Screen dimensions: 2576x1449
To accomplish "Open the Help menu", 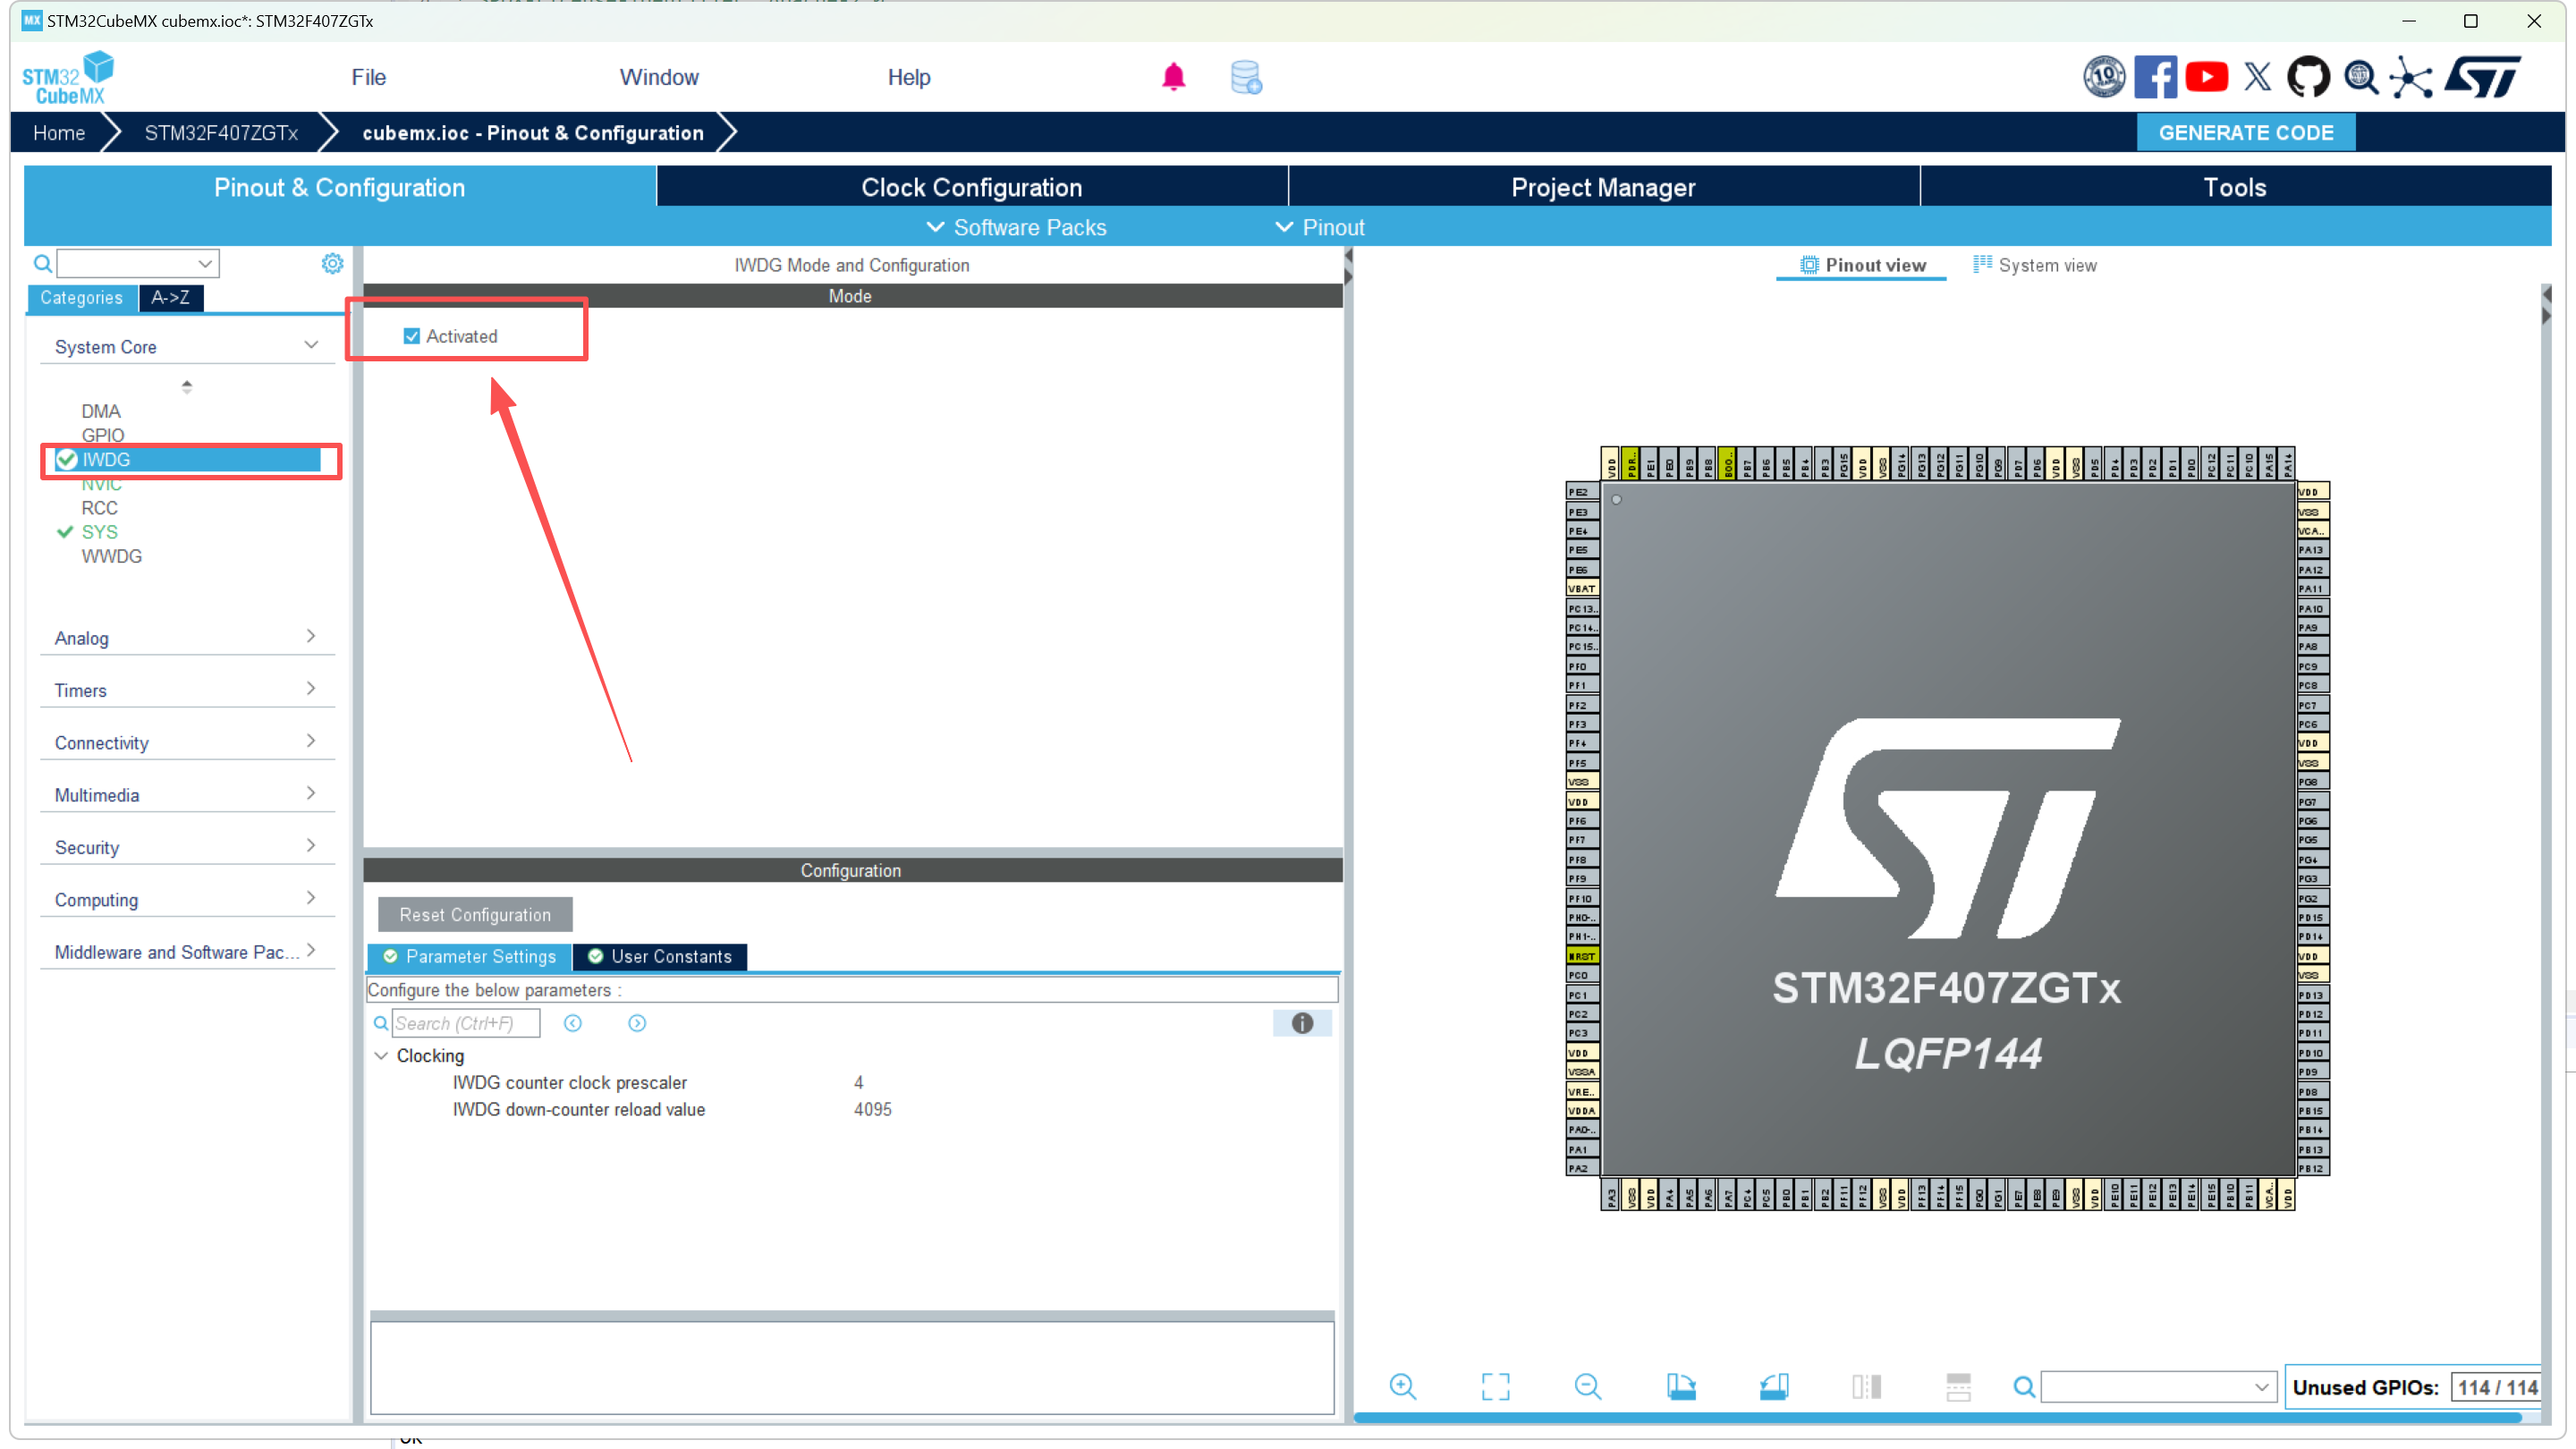I will [x=909, y=77].
